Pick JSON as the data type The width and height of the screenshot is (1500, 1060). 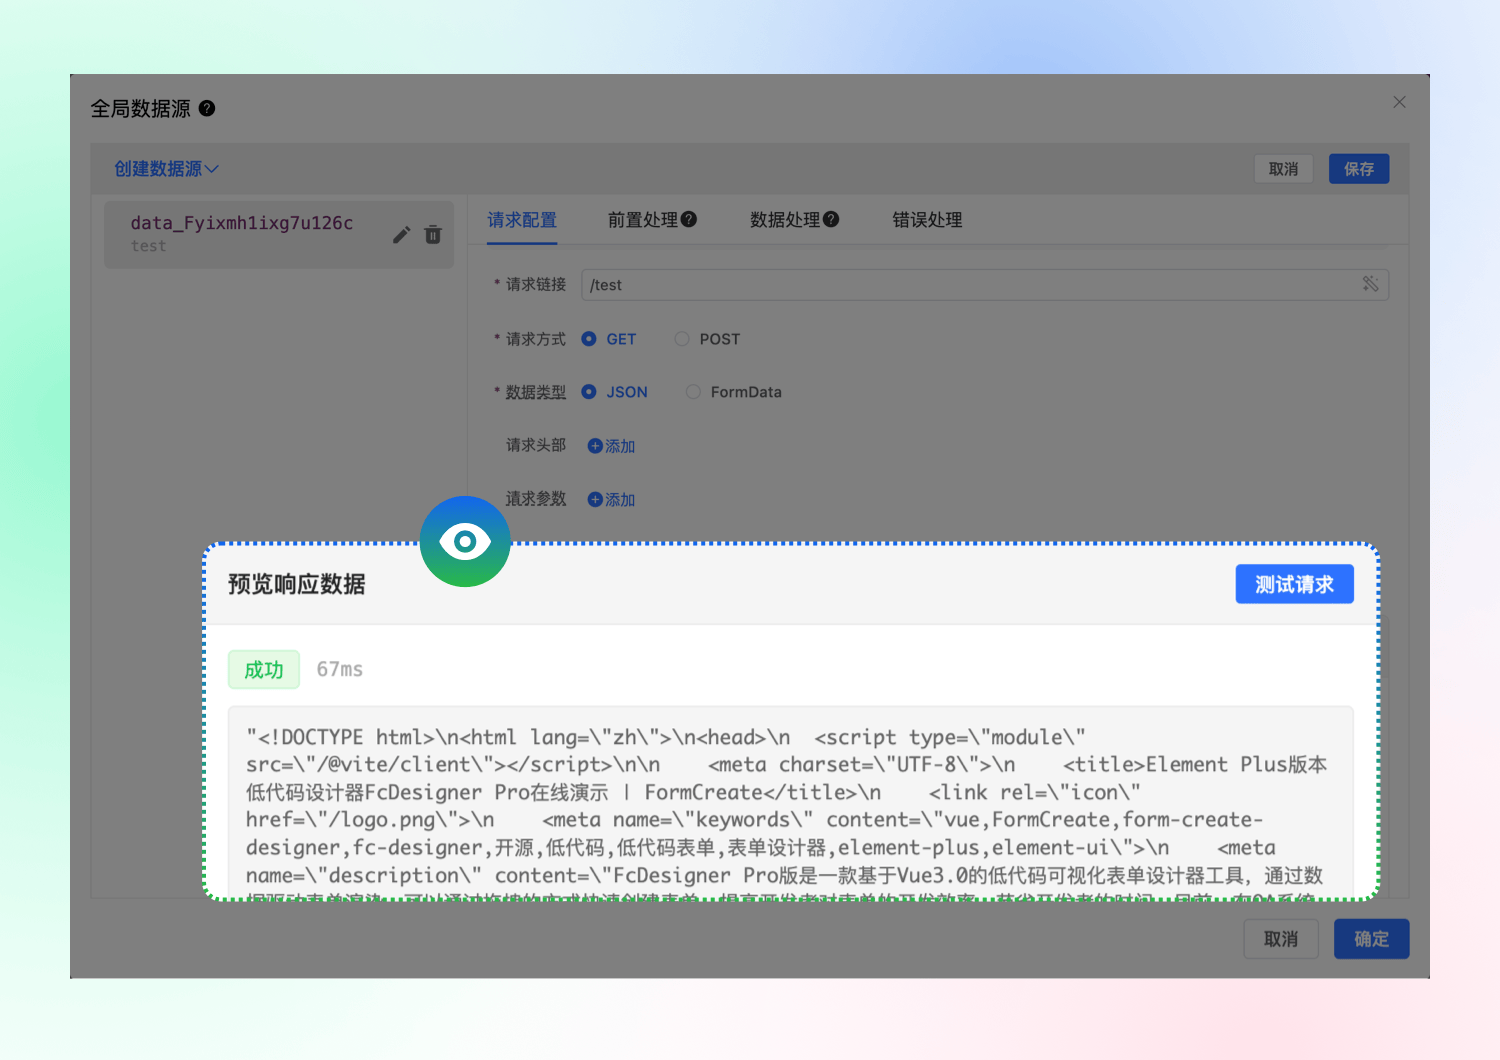tap(589, 392)
